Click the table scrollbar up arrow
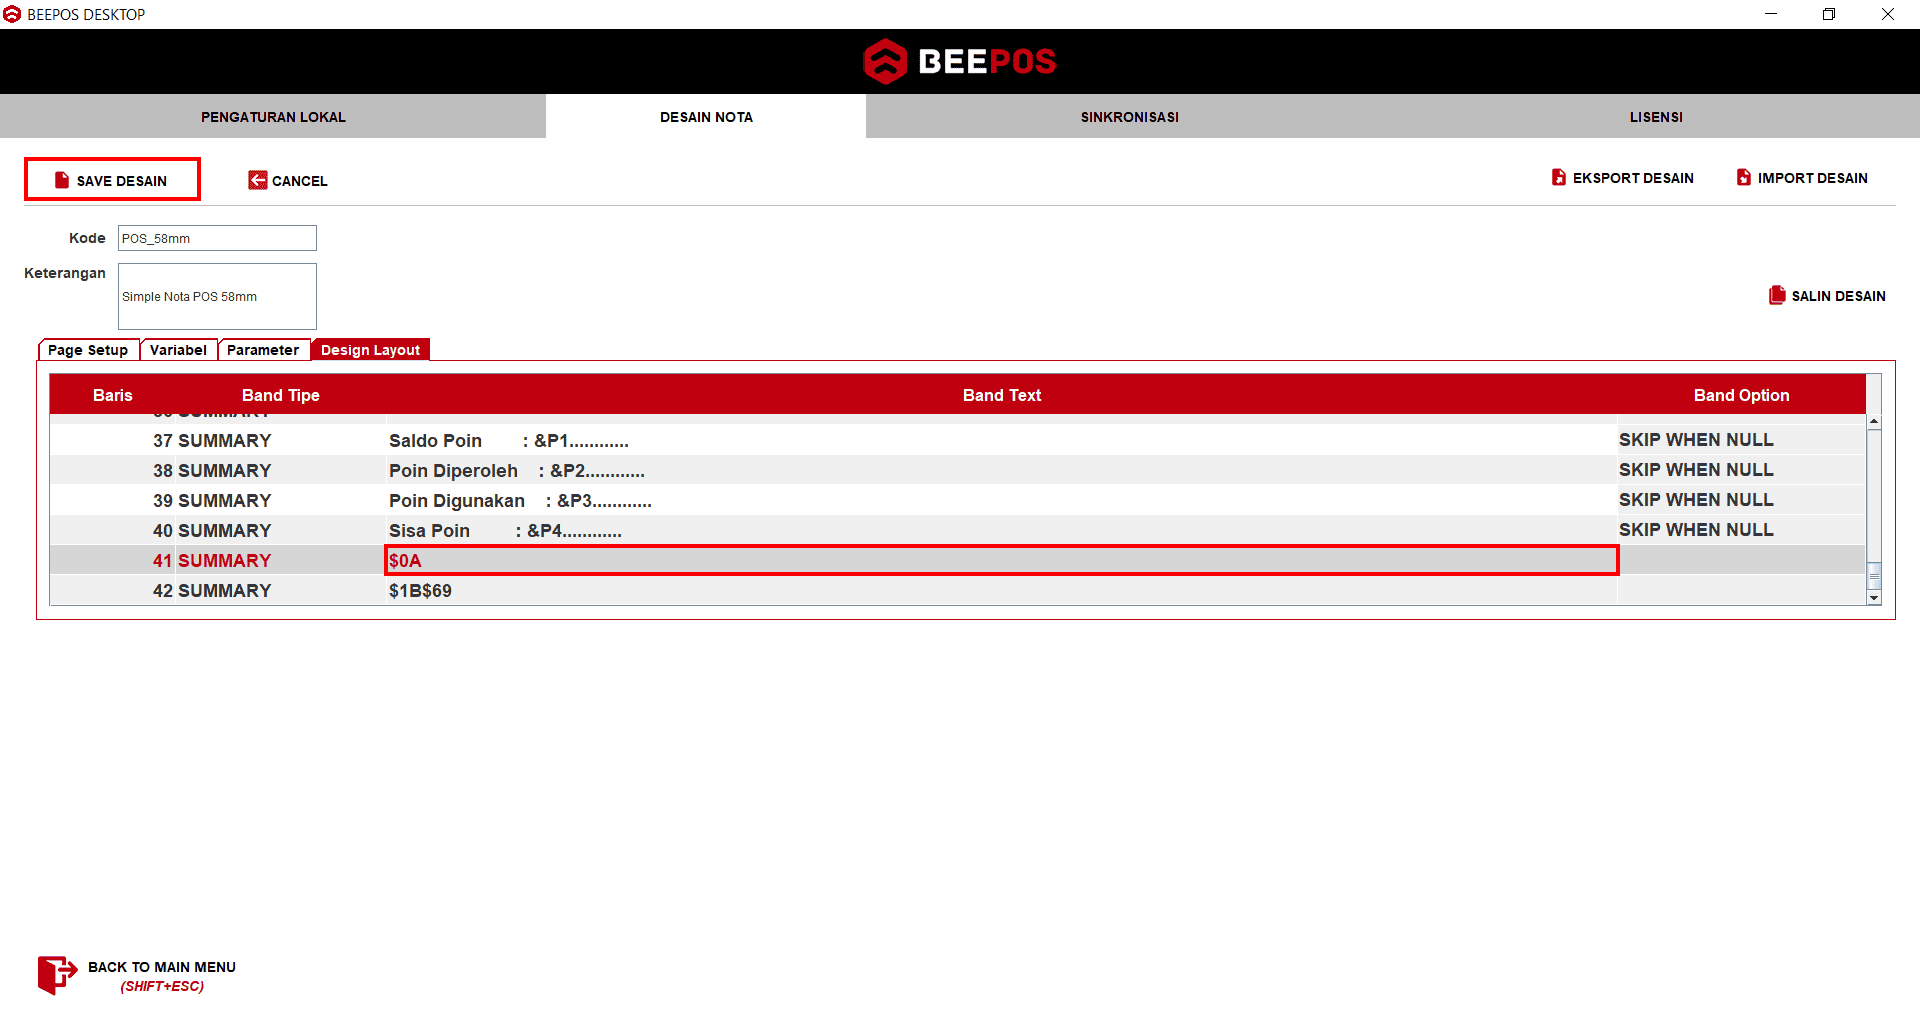This screenshot has height=1030, width=1920. coord(1874,422)
